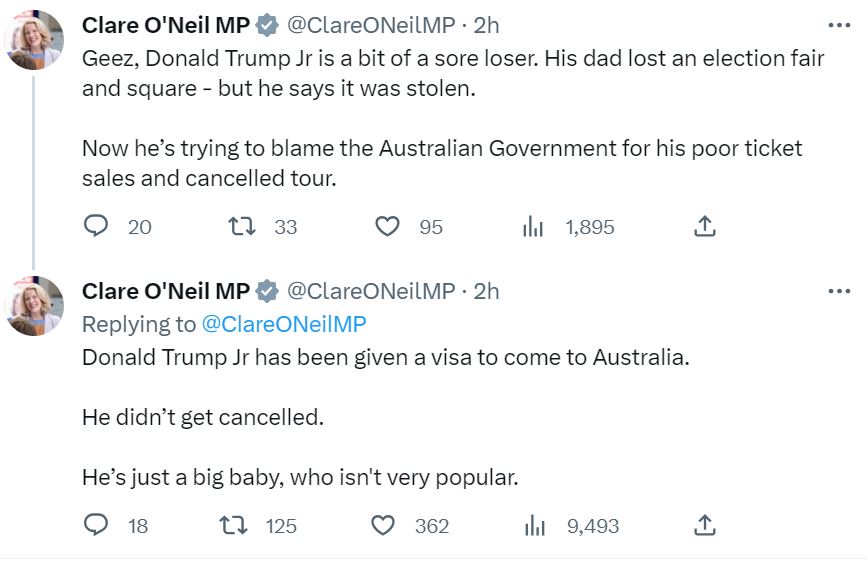The height and width of the screenshot is (562, 867).
Task: Open the 2h timestamp of the first tweet
Action: (x=486, y=24)
